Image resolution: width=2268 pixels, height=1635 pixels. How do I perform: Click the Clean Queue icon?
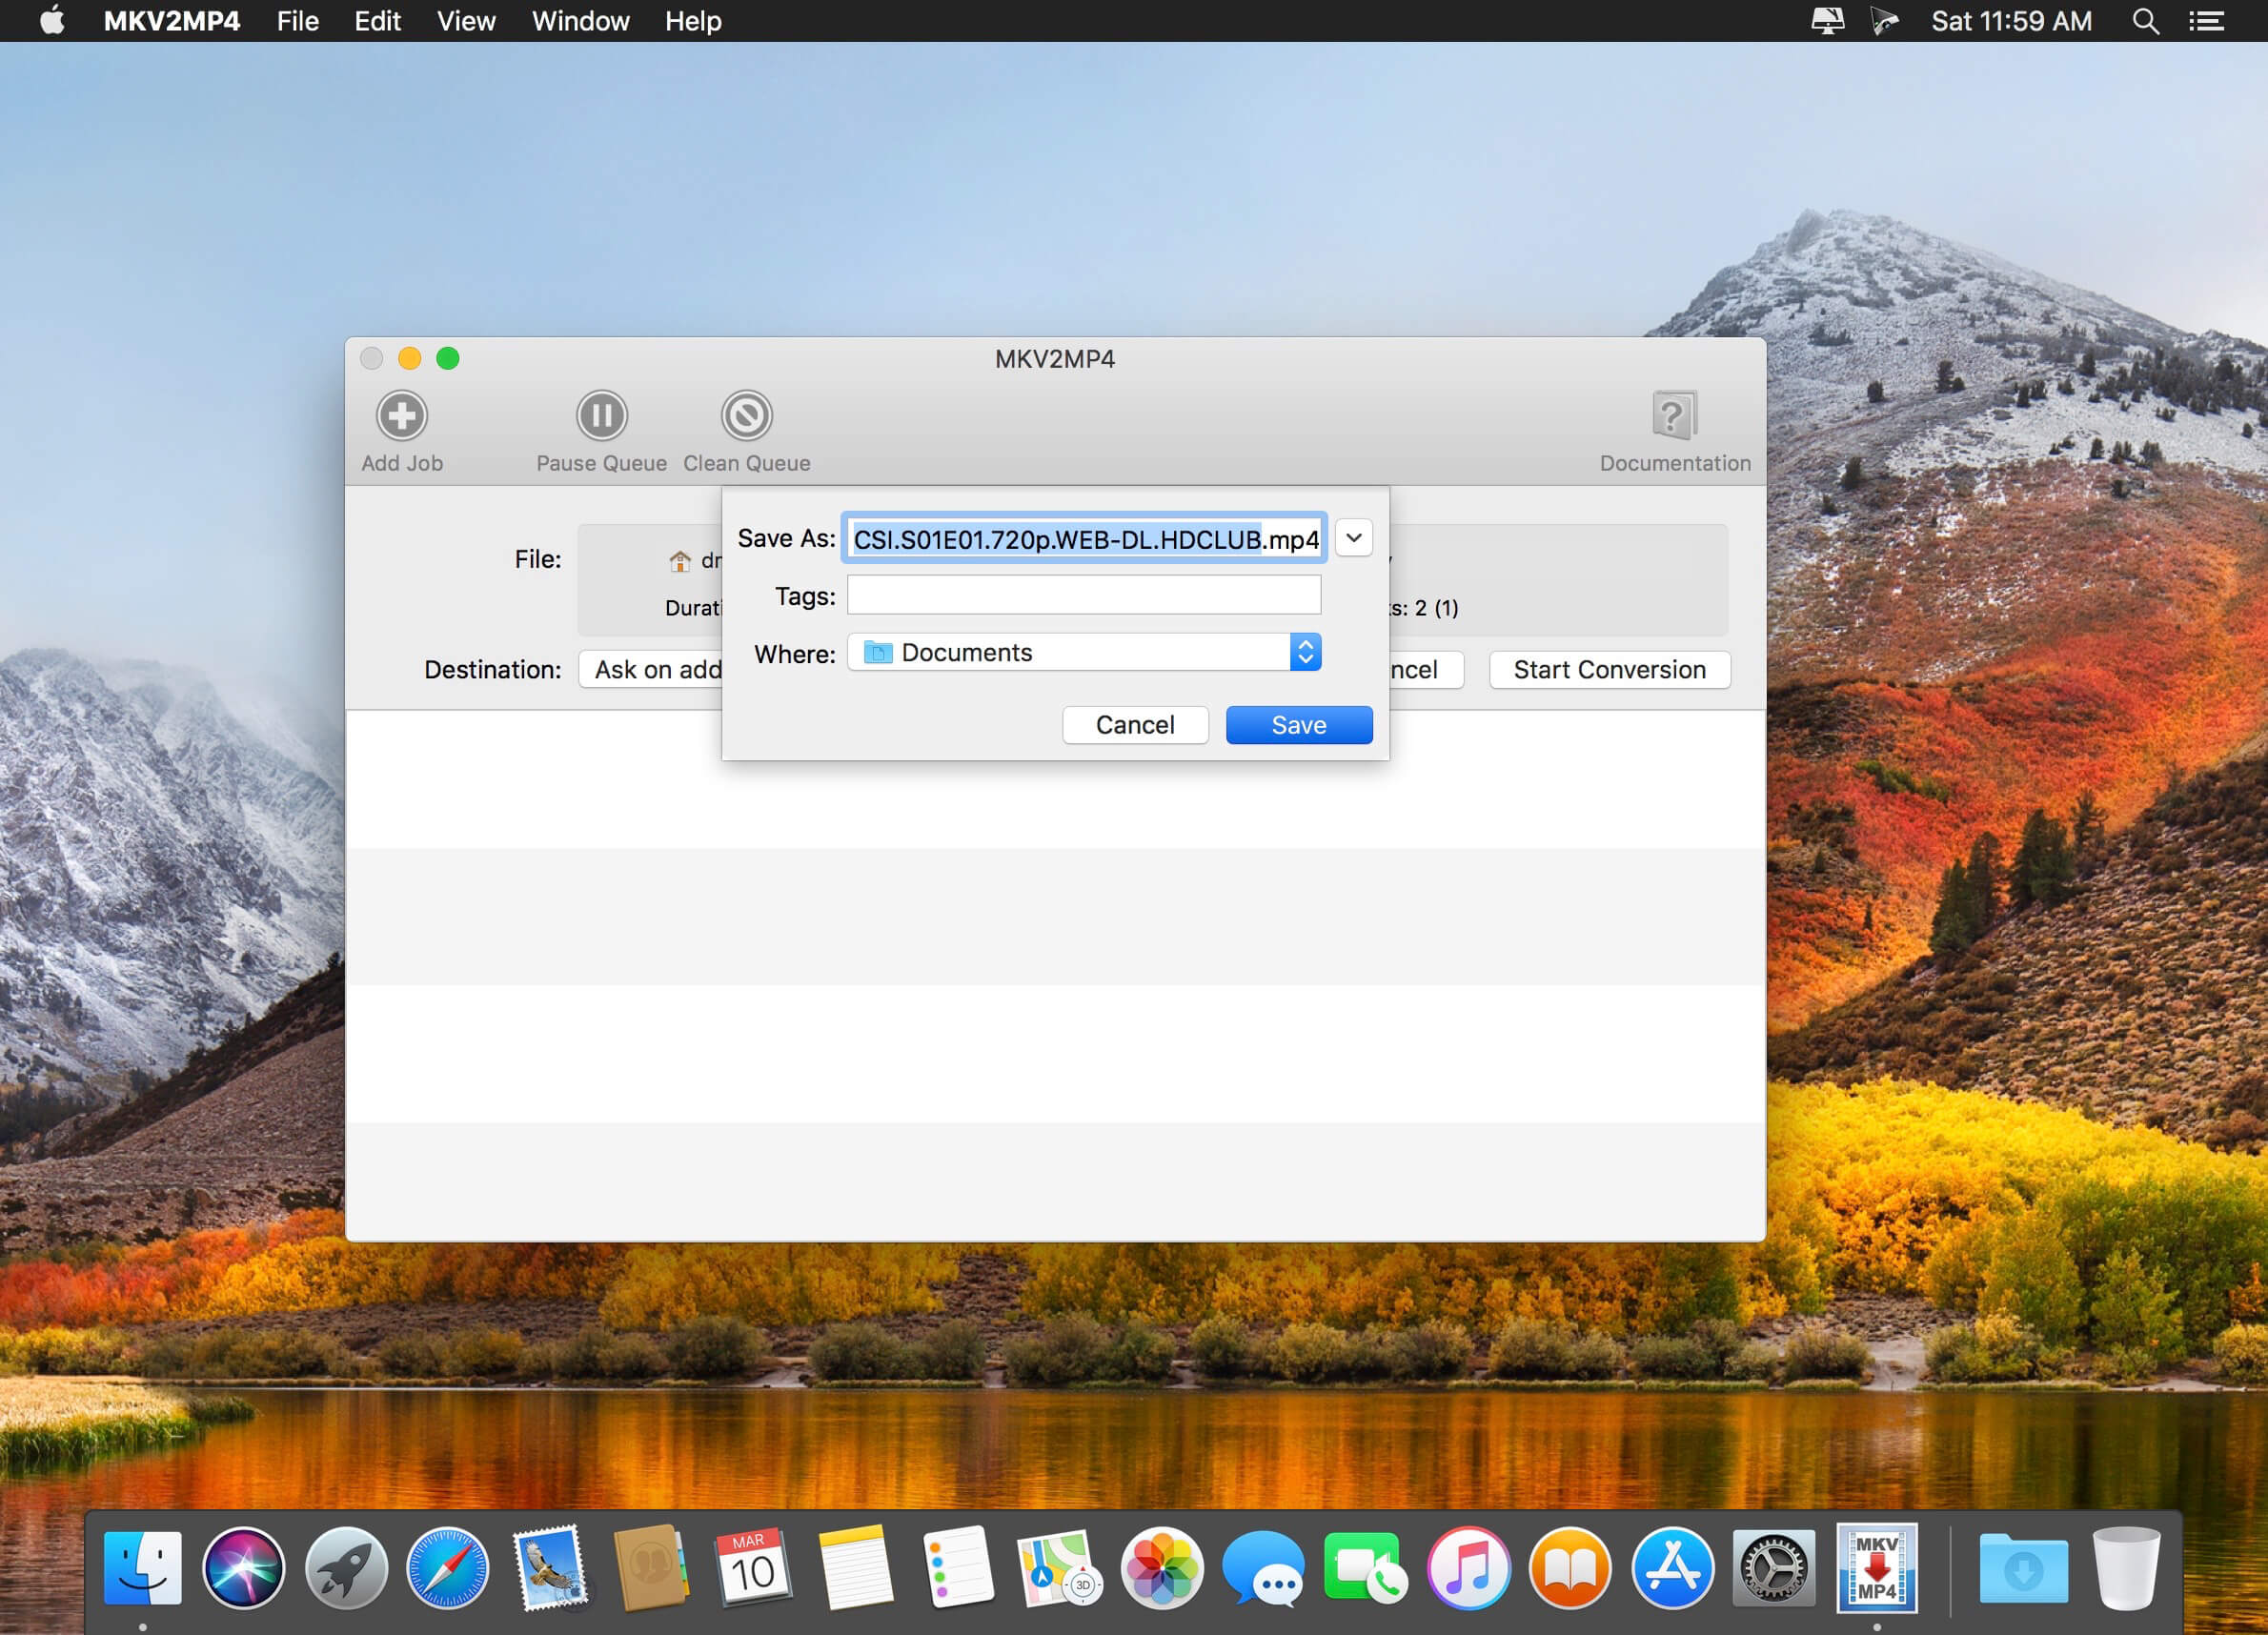tap(746, 415)
